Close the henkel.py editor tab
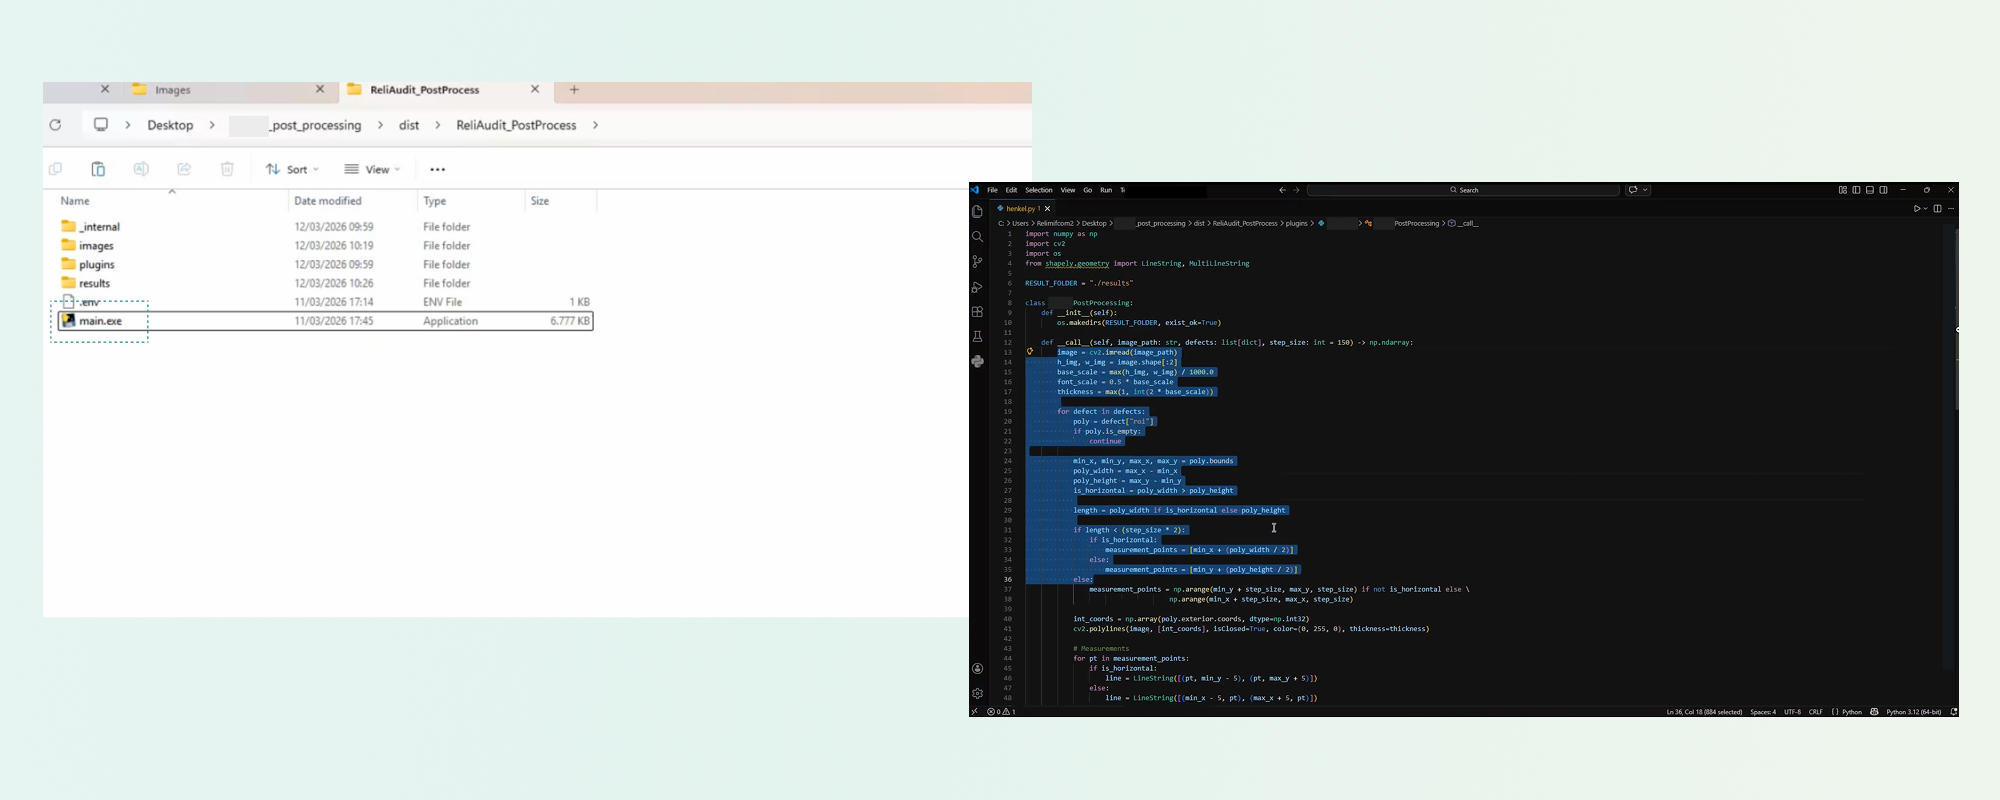2000x800 pixels. click(1048, 209)
